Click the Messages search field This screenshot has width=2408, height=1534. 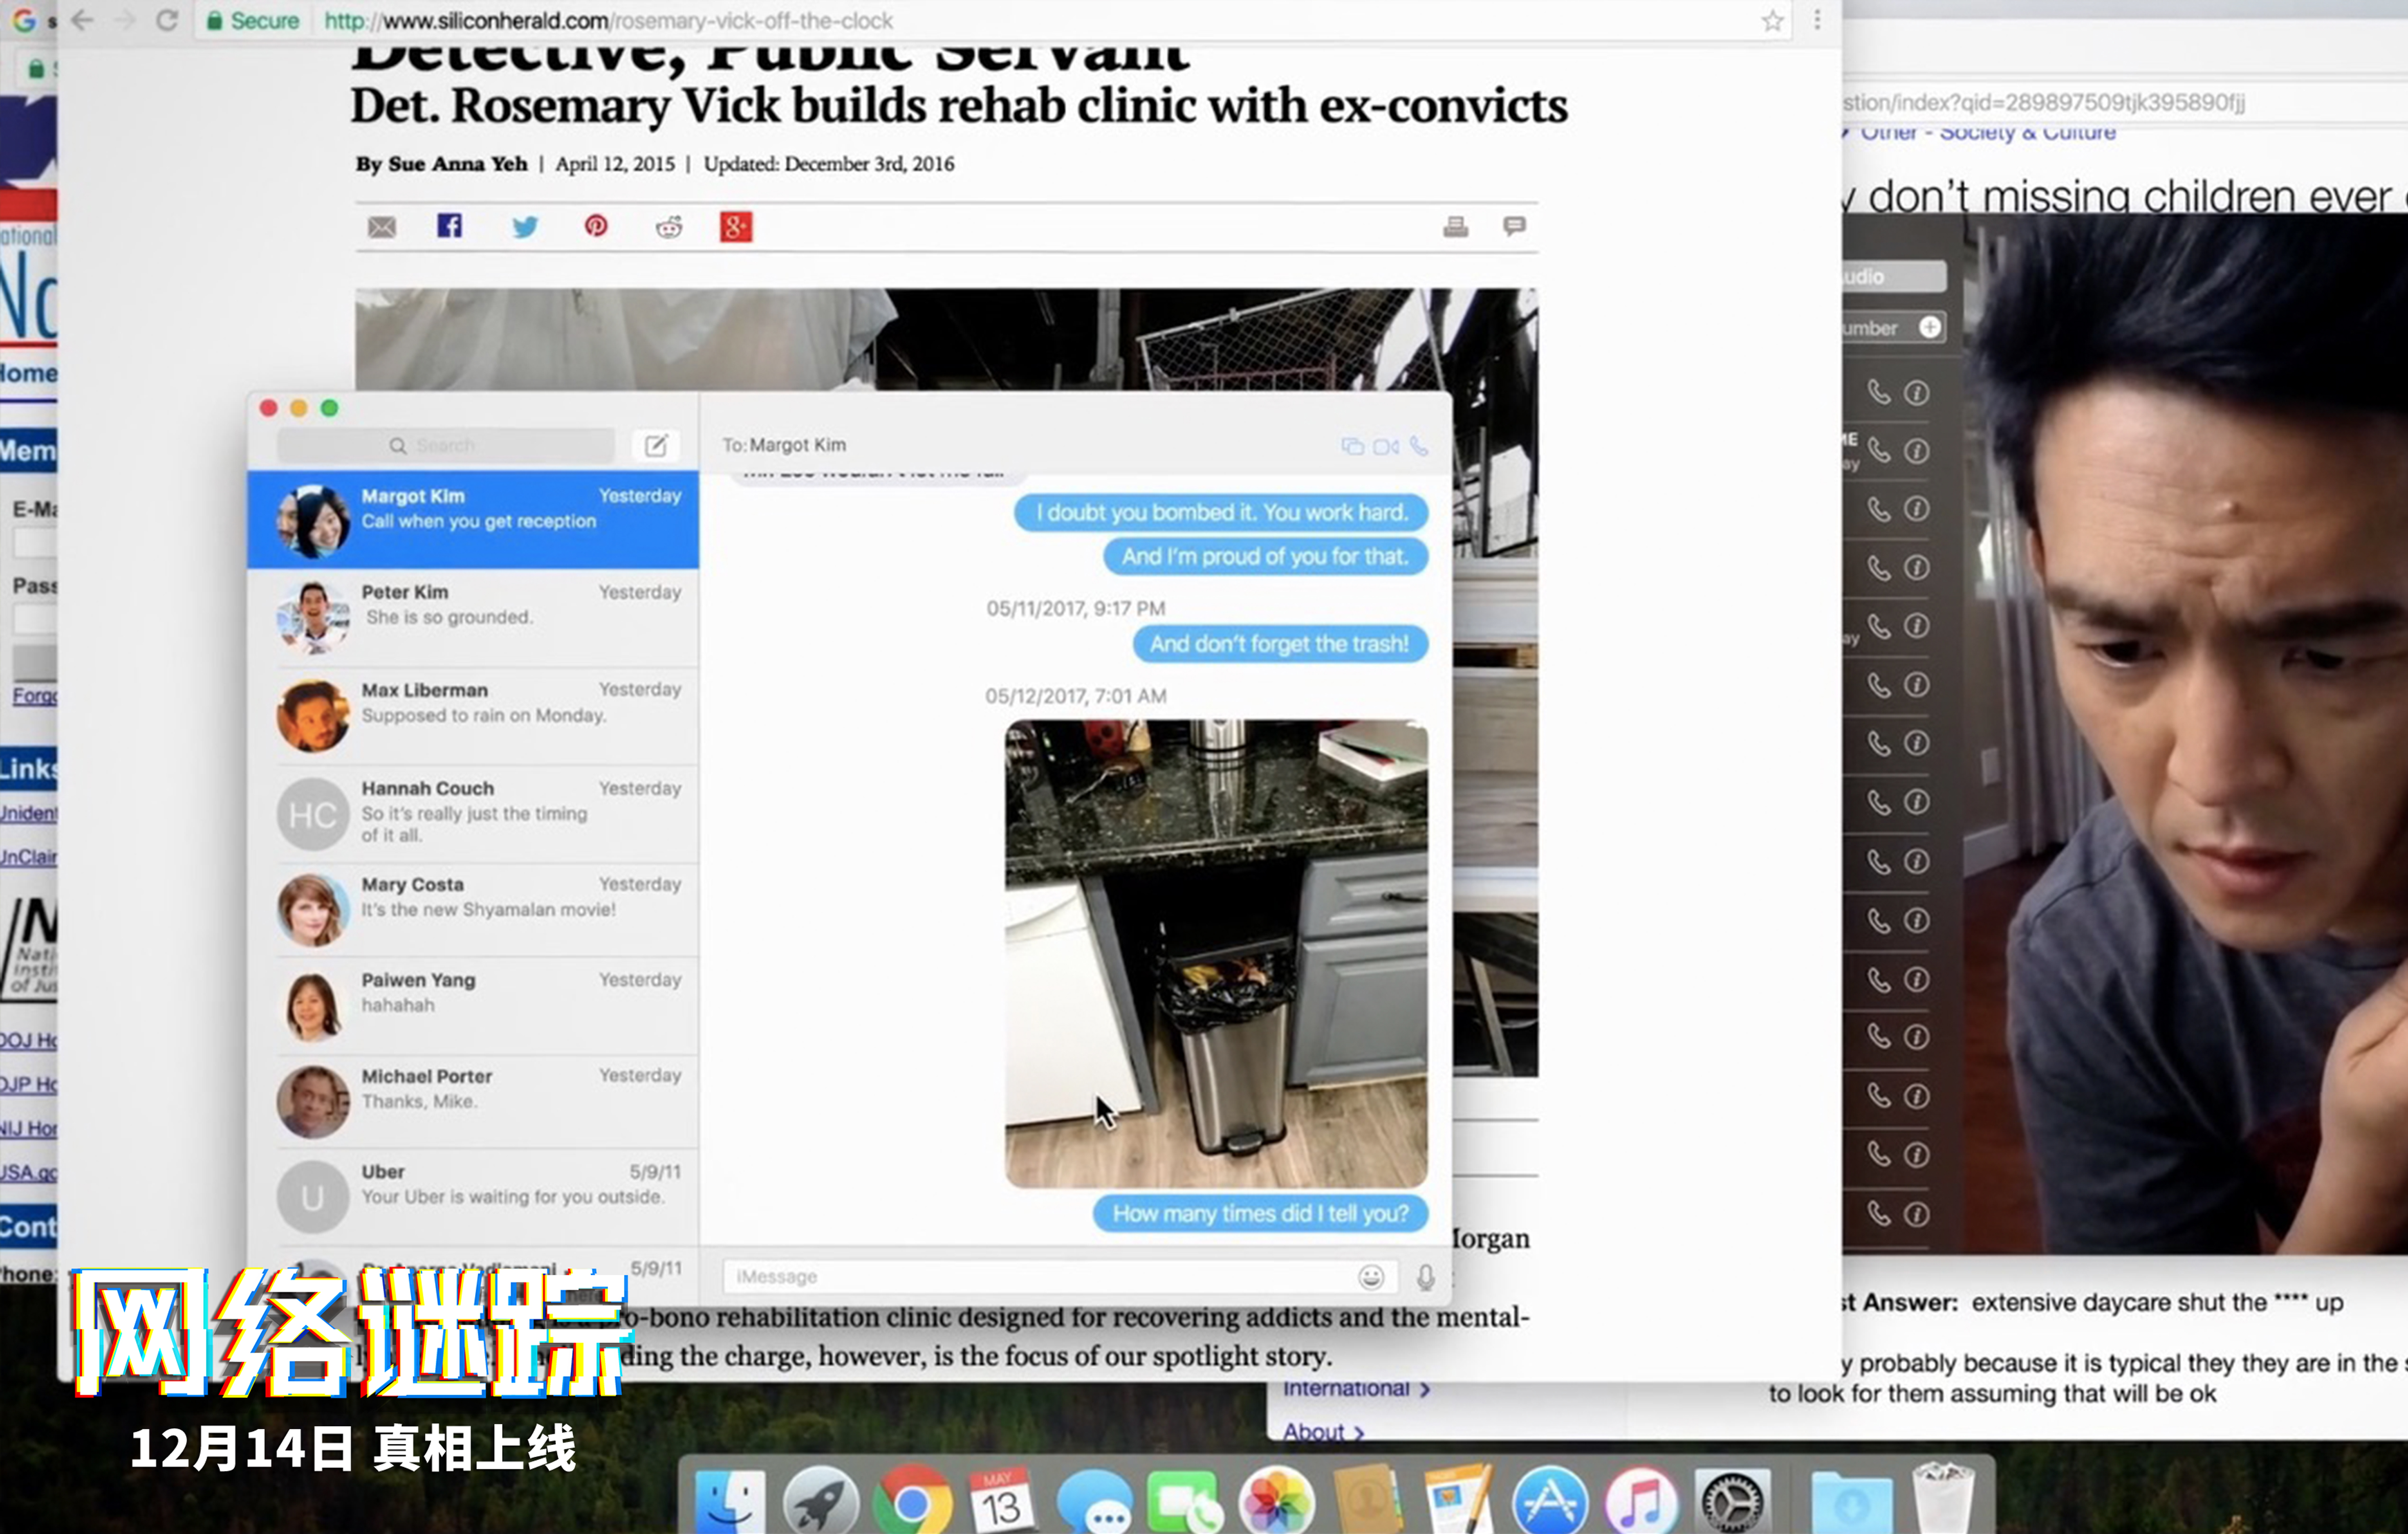coord(446,446)
